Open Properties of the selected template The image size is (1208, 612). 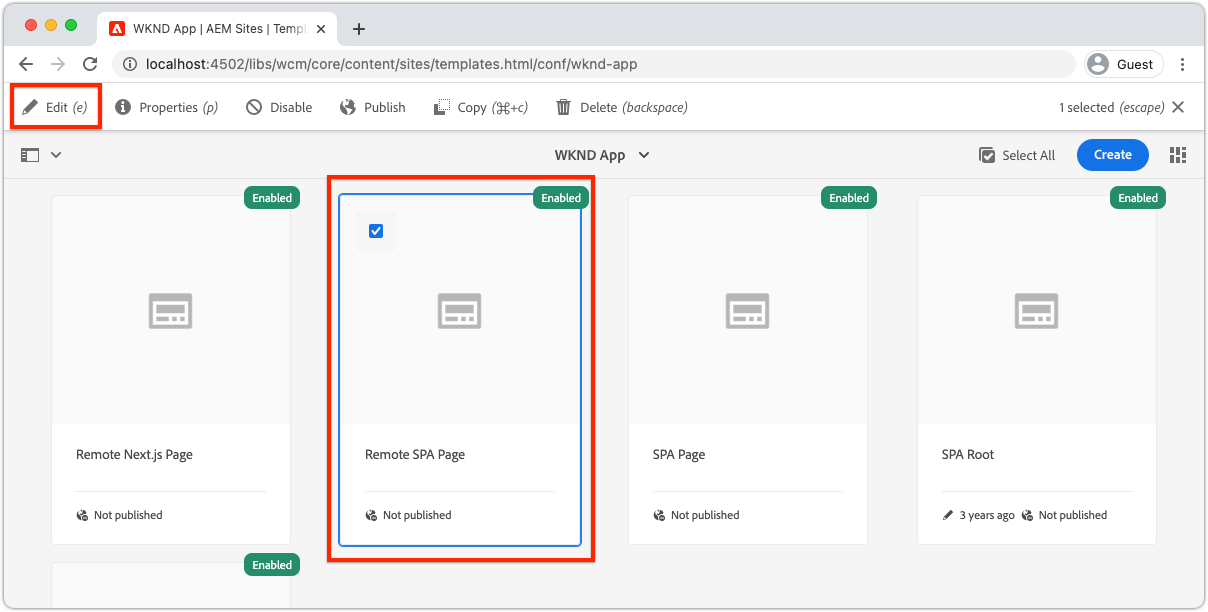(x=166, y=107)
